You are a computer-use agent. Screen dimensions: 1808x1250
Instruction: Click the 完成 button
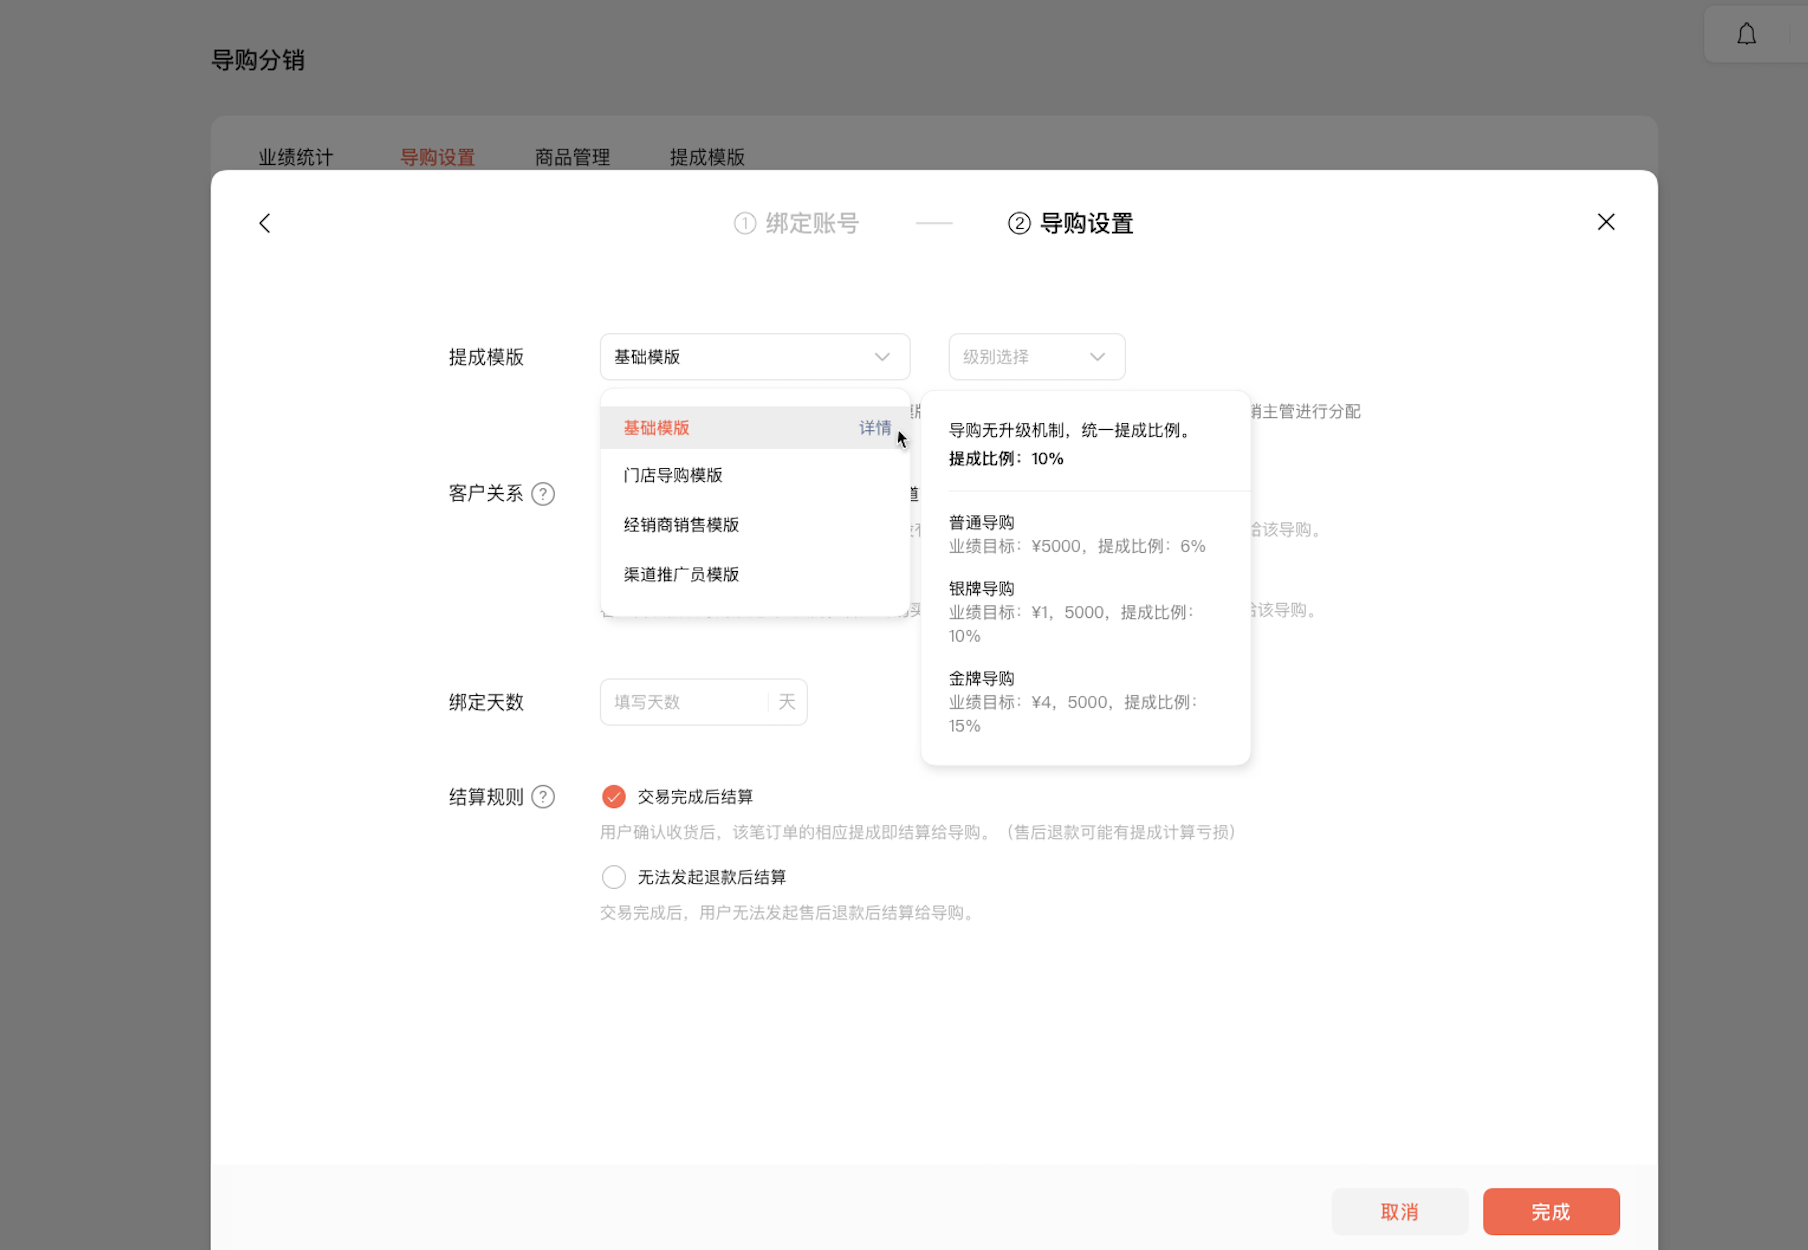(x=1551, y=1212)
